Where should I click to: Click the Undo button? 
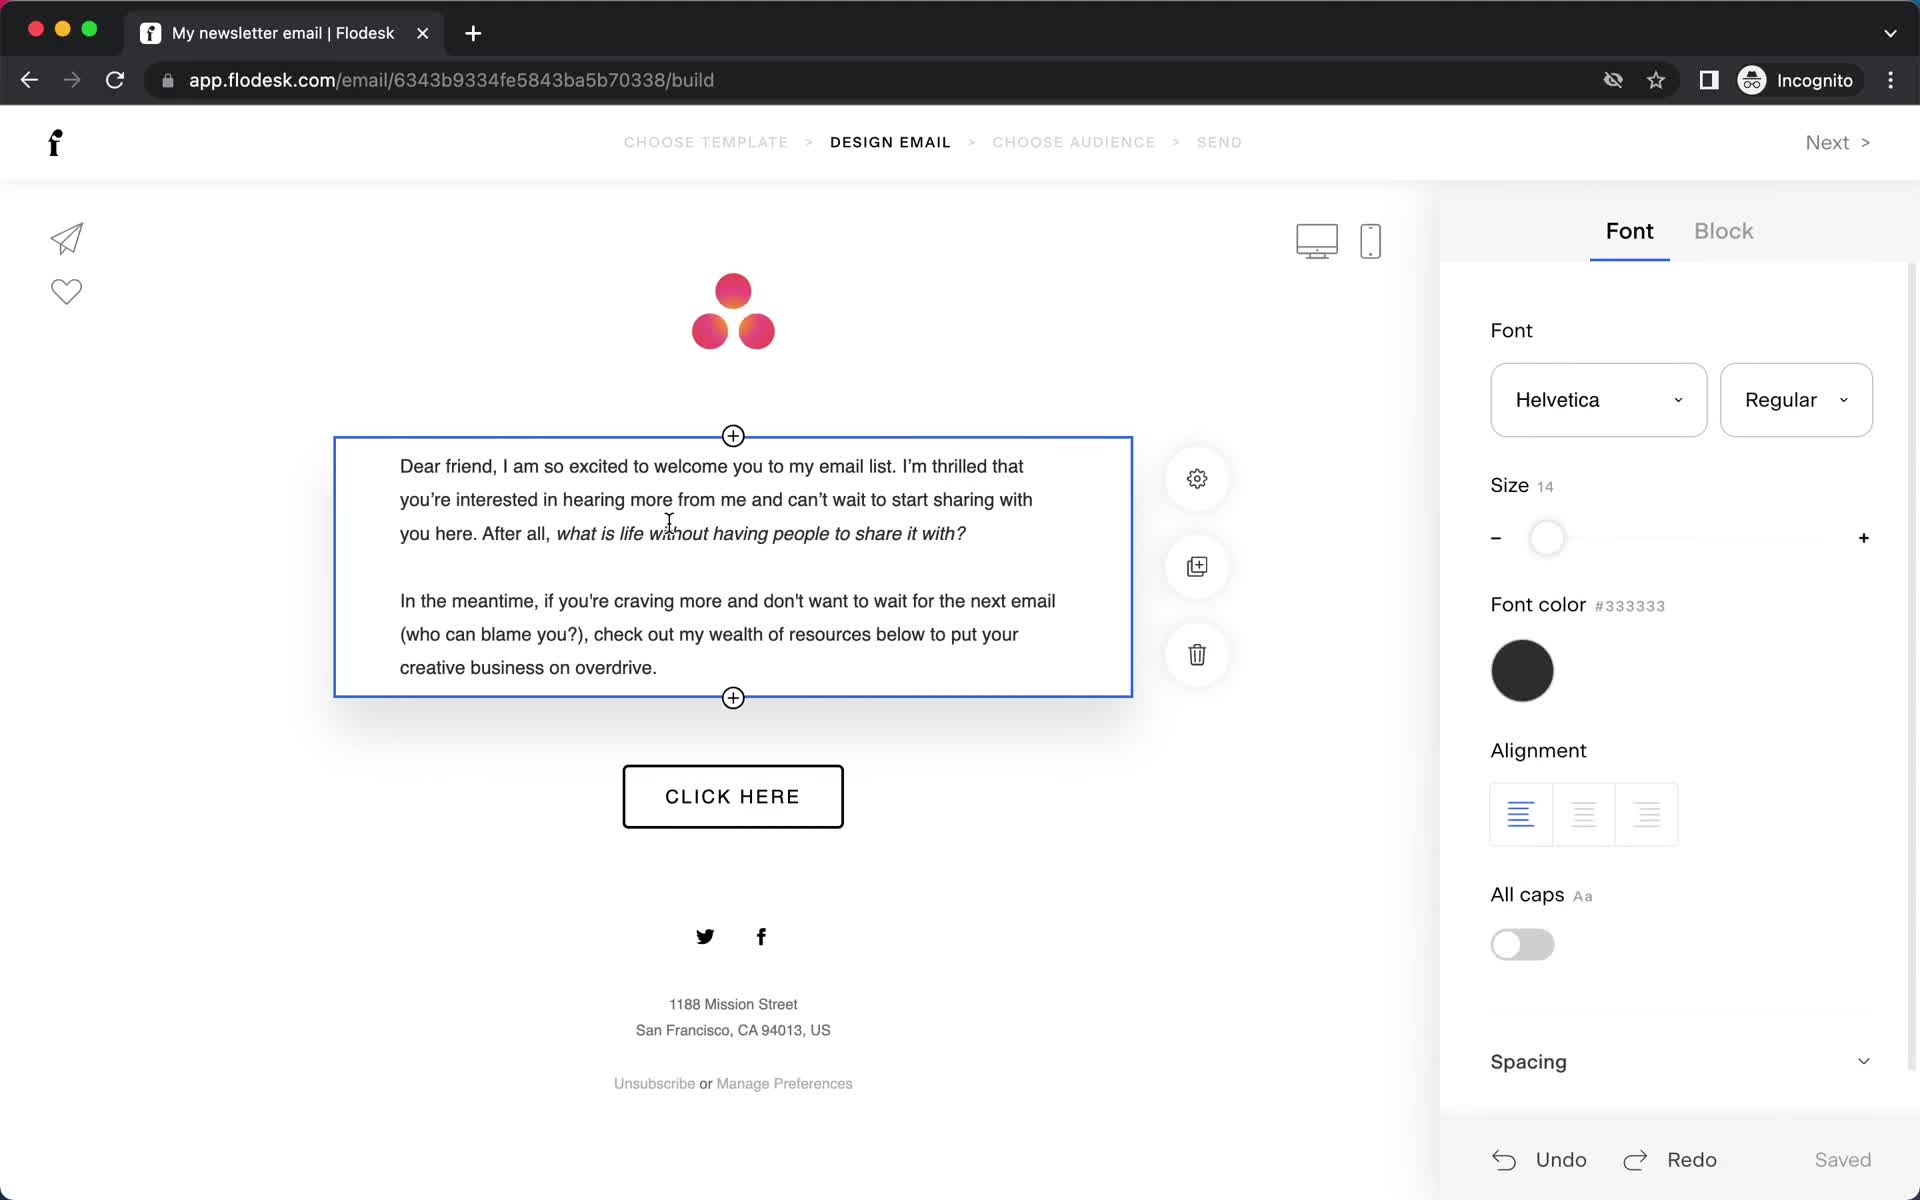click(x=1538, y=1159)
